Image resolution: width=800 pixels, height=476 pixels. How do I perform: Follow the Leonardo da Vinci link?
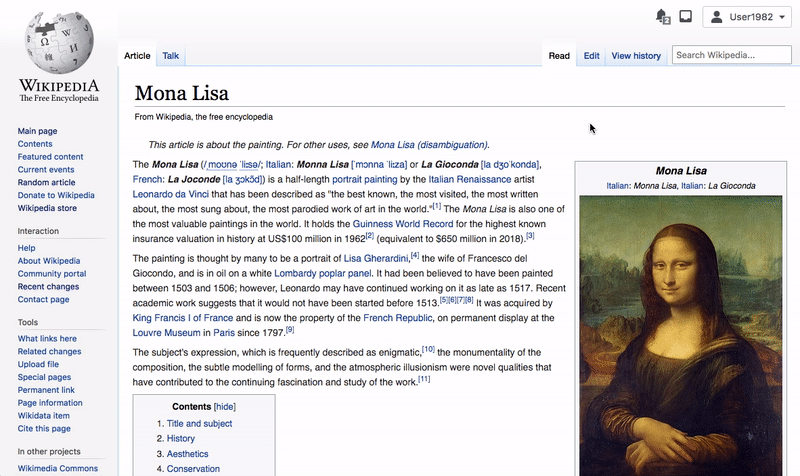pos(170,194)
